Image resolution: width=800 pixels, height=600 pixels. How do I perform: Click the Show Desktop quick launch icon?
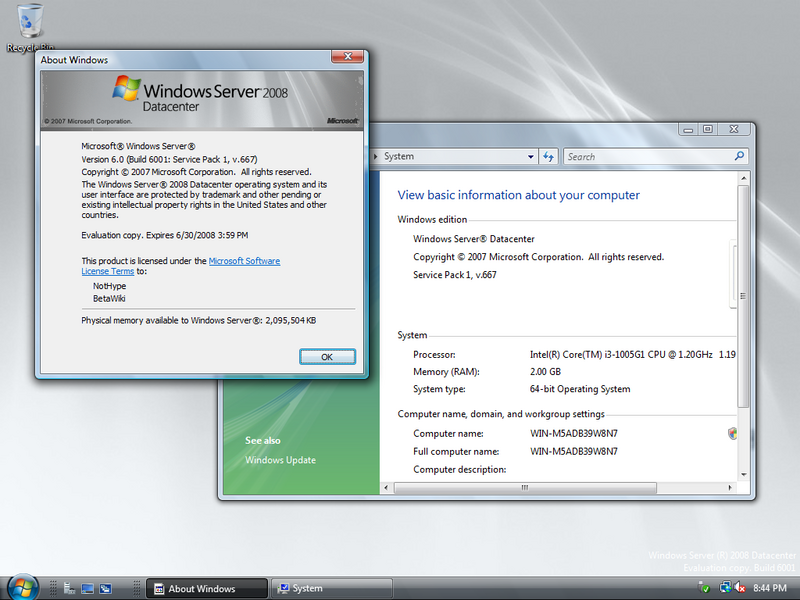tap(87, 588)
